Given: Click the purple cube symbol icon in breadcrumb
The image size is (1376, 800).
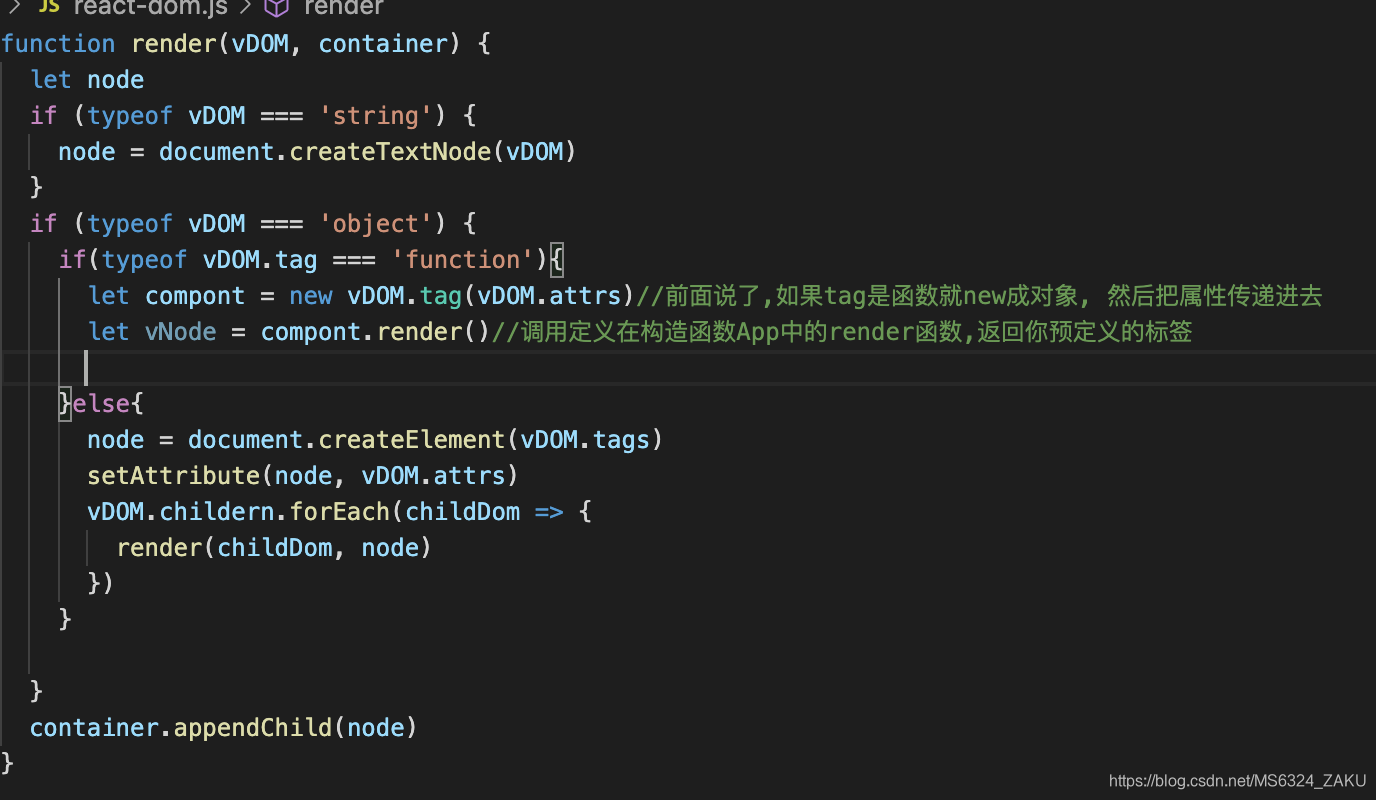Looking at the screenshot, I should click(x=277, y=8).
